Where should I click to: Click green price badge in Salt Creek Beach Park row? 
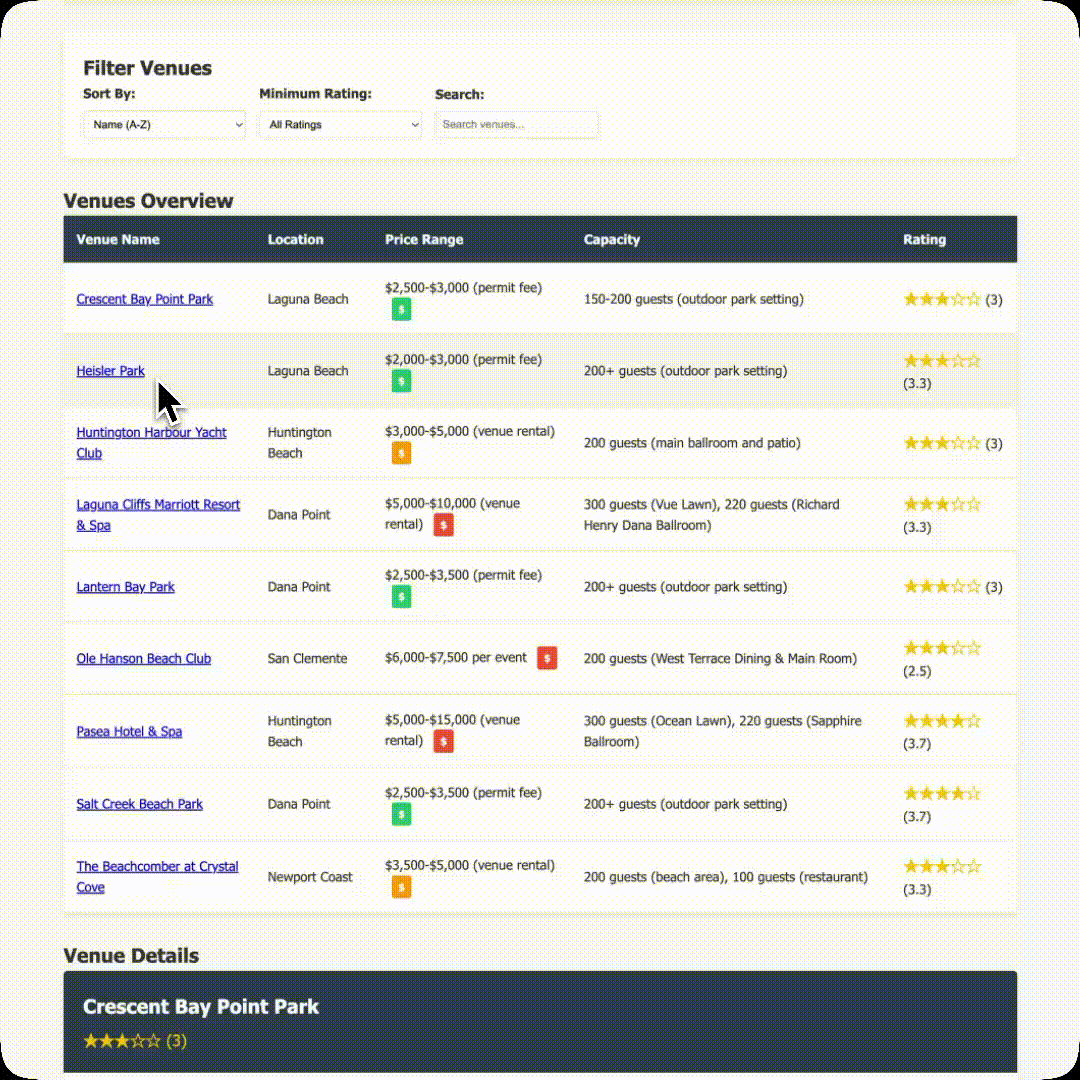pos(401,814)
